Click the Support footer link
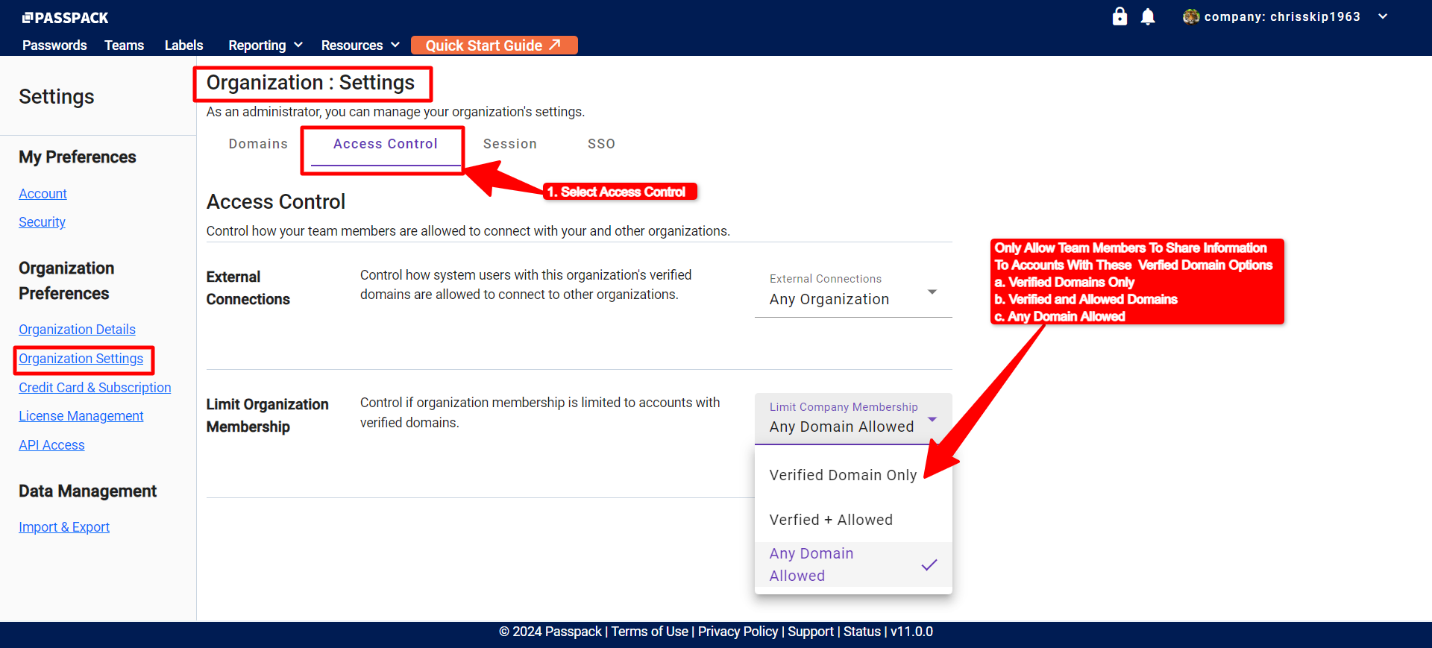 coord(811,632)
